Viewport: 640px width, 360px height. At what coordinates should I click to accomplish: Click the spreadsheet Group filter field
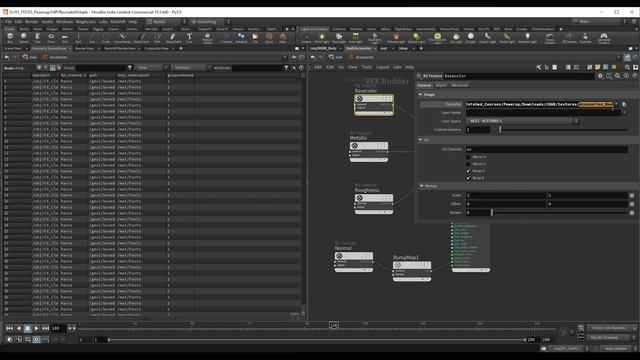tap(101, 68)
